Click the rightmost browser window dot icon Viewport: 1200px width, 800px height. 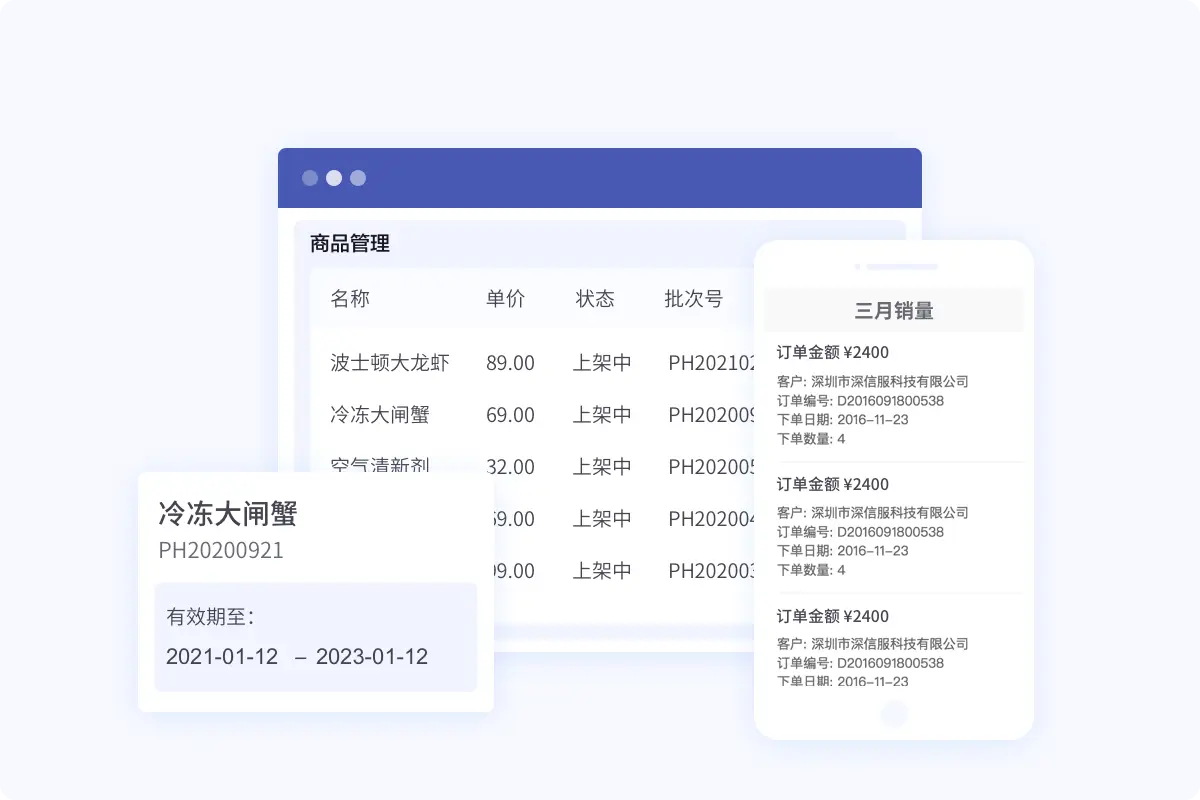[357, 177]
